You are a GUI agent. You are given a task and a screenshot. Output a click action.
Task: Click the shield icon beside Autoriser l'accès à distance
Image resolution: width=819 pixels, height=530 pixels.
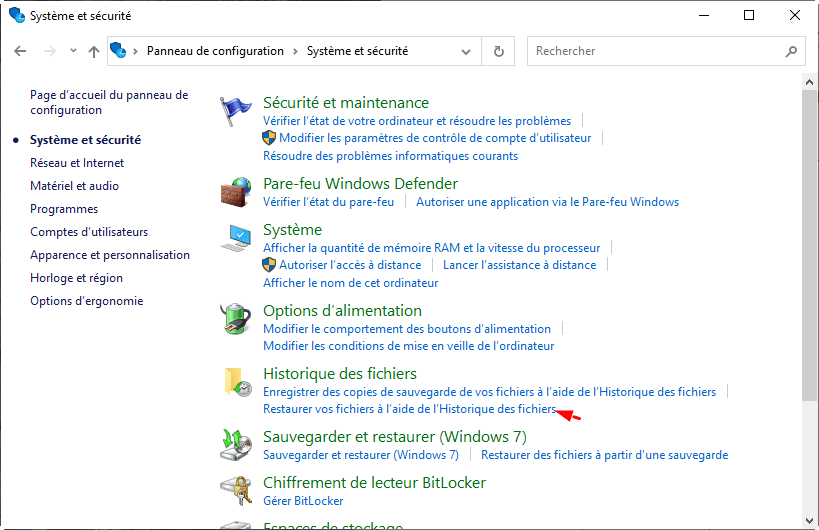268,265
